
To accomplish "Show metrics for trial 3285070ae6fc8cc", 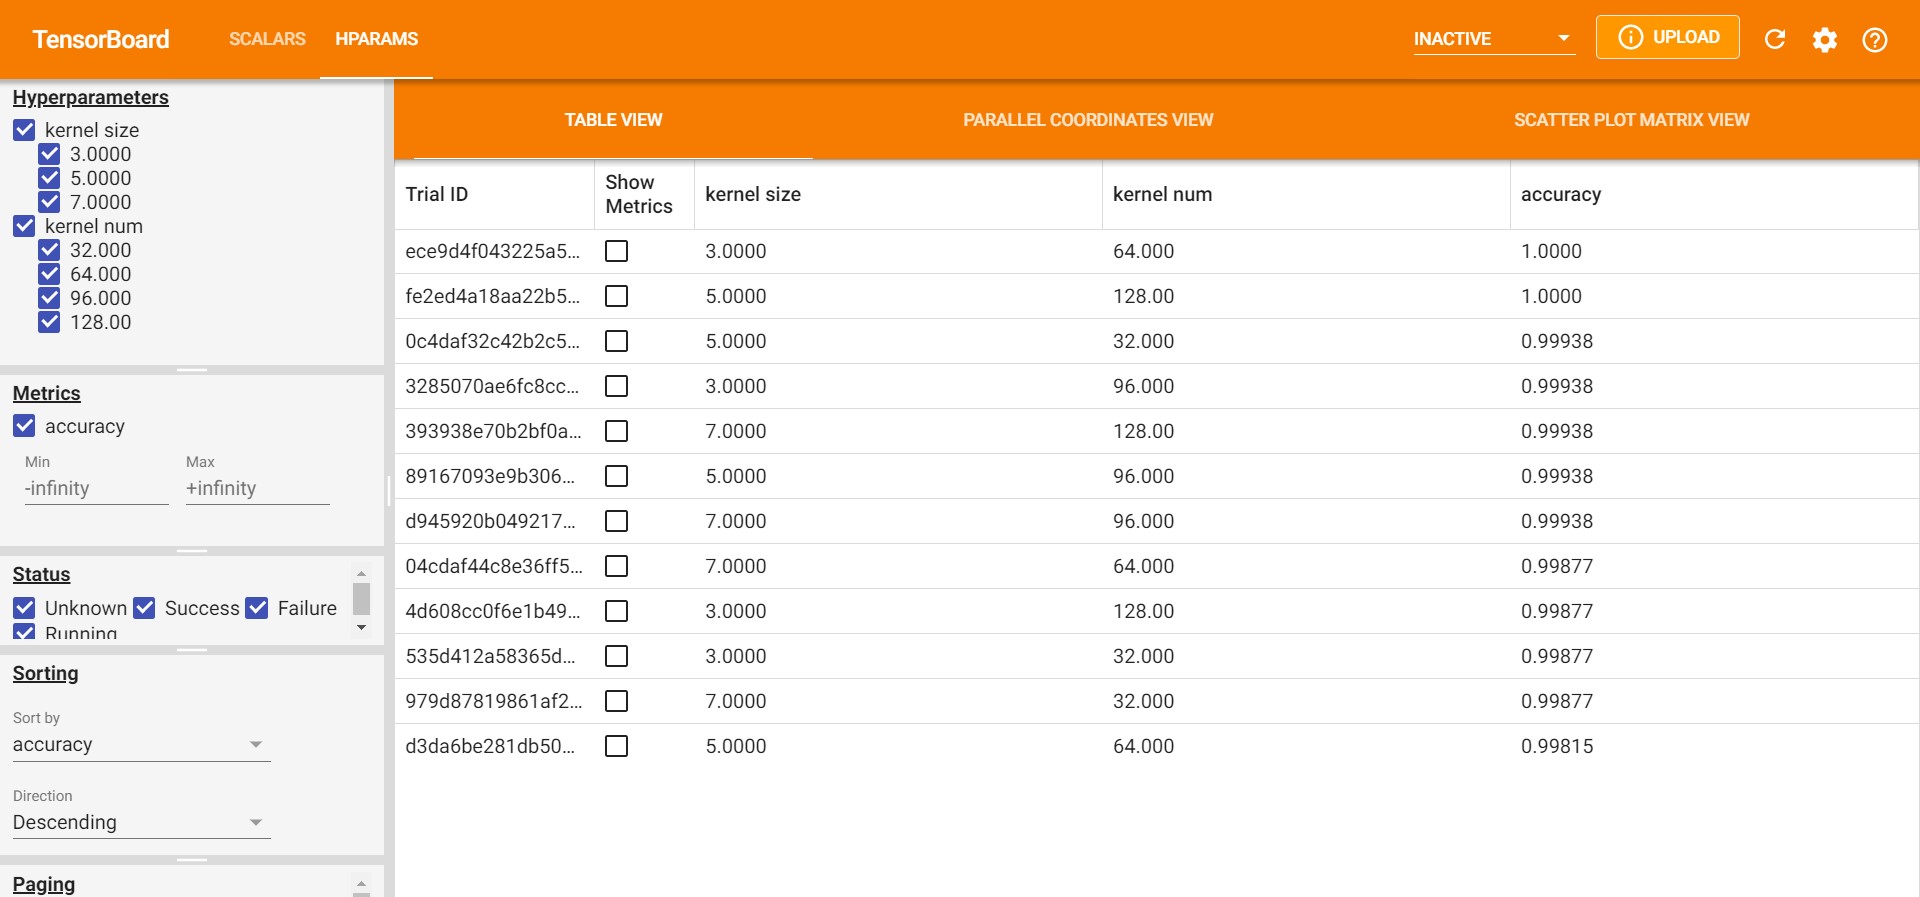I will click(617, 386).
